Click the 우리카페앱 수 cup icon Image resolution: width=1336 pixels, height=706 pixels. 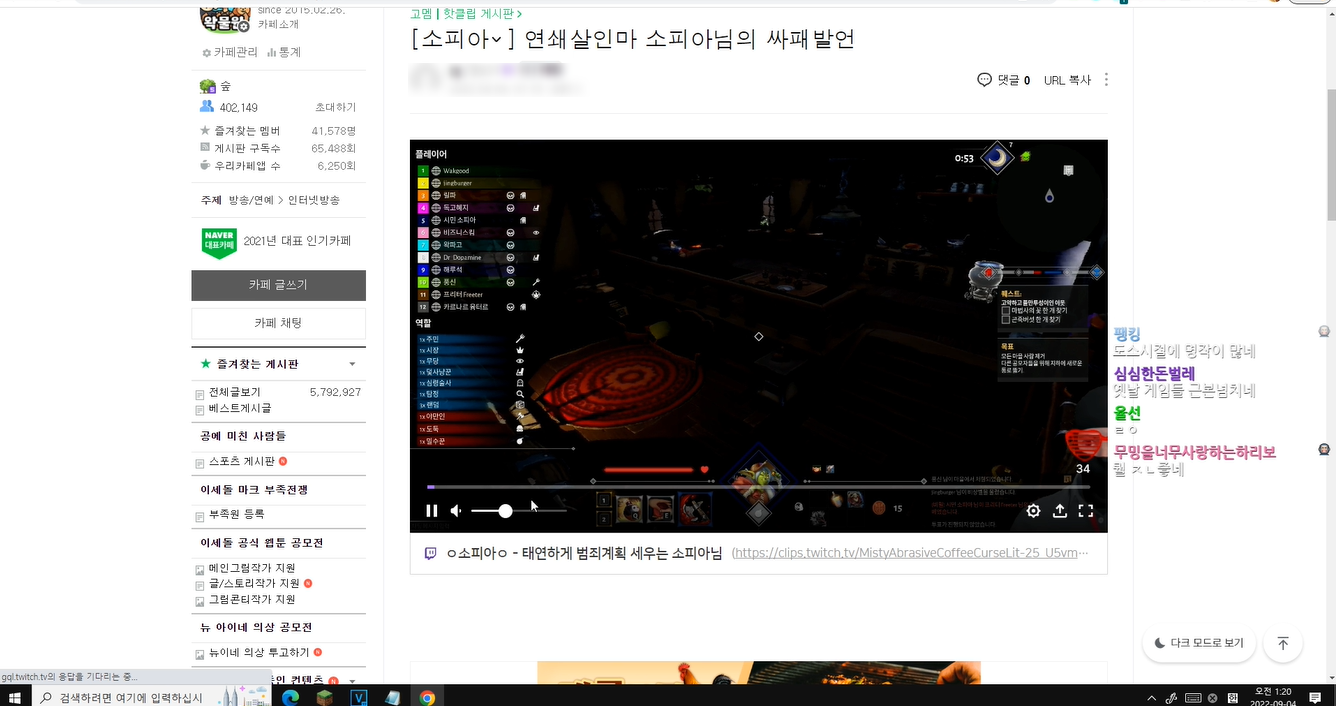pos(205,165)
